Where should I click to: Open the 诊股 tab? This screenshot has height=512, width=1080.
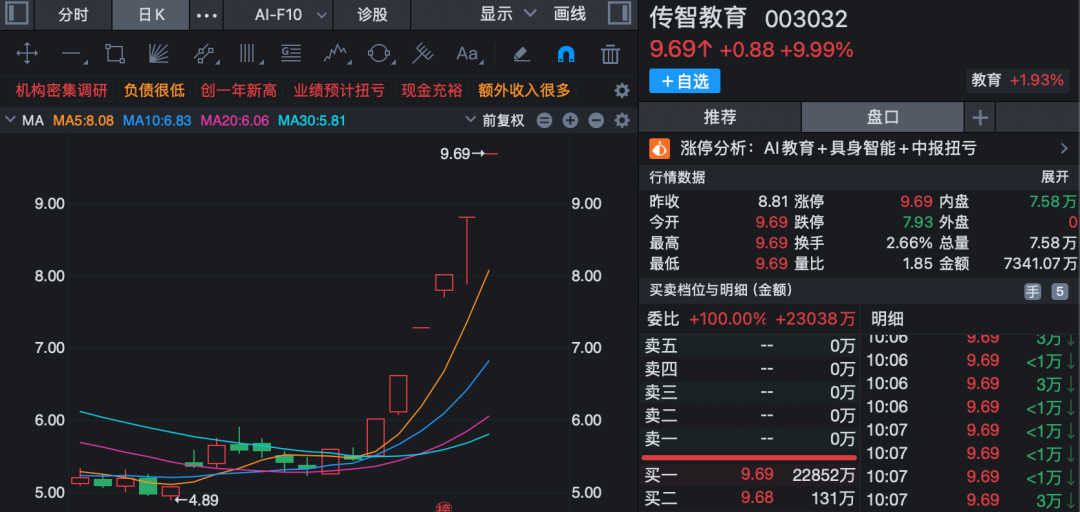[372, 14]
